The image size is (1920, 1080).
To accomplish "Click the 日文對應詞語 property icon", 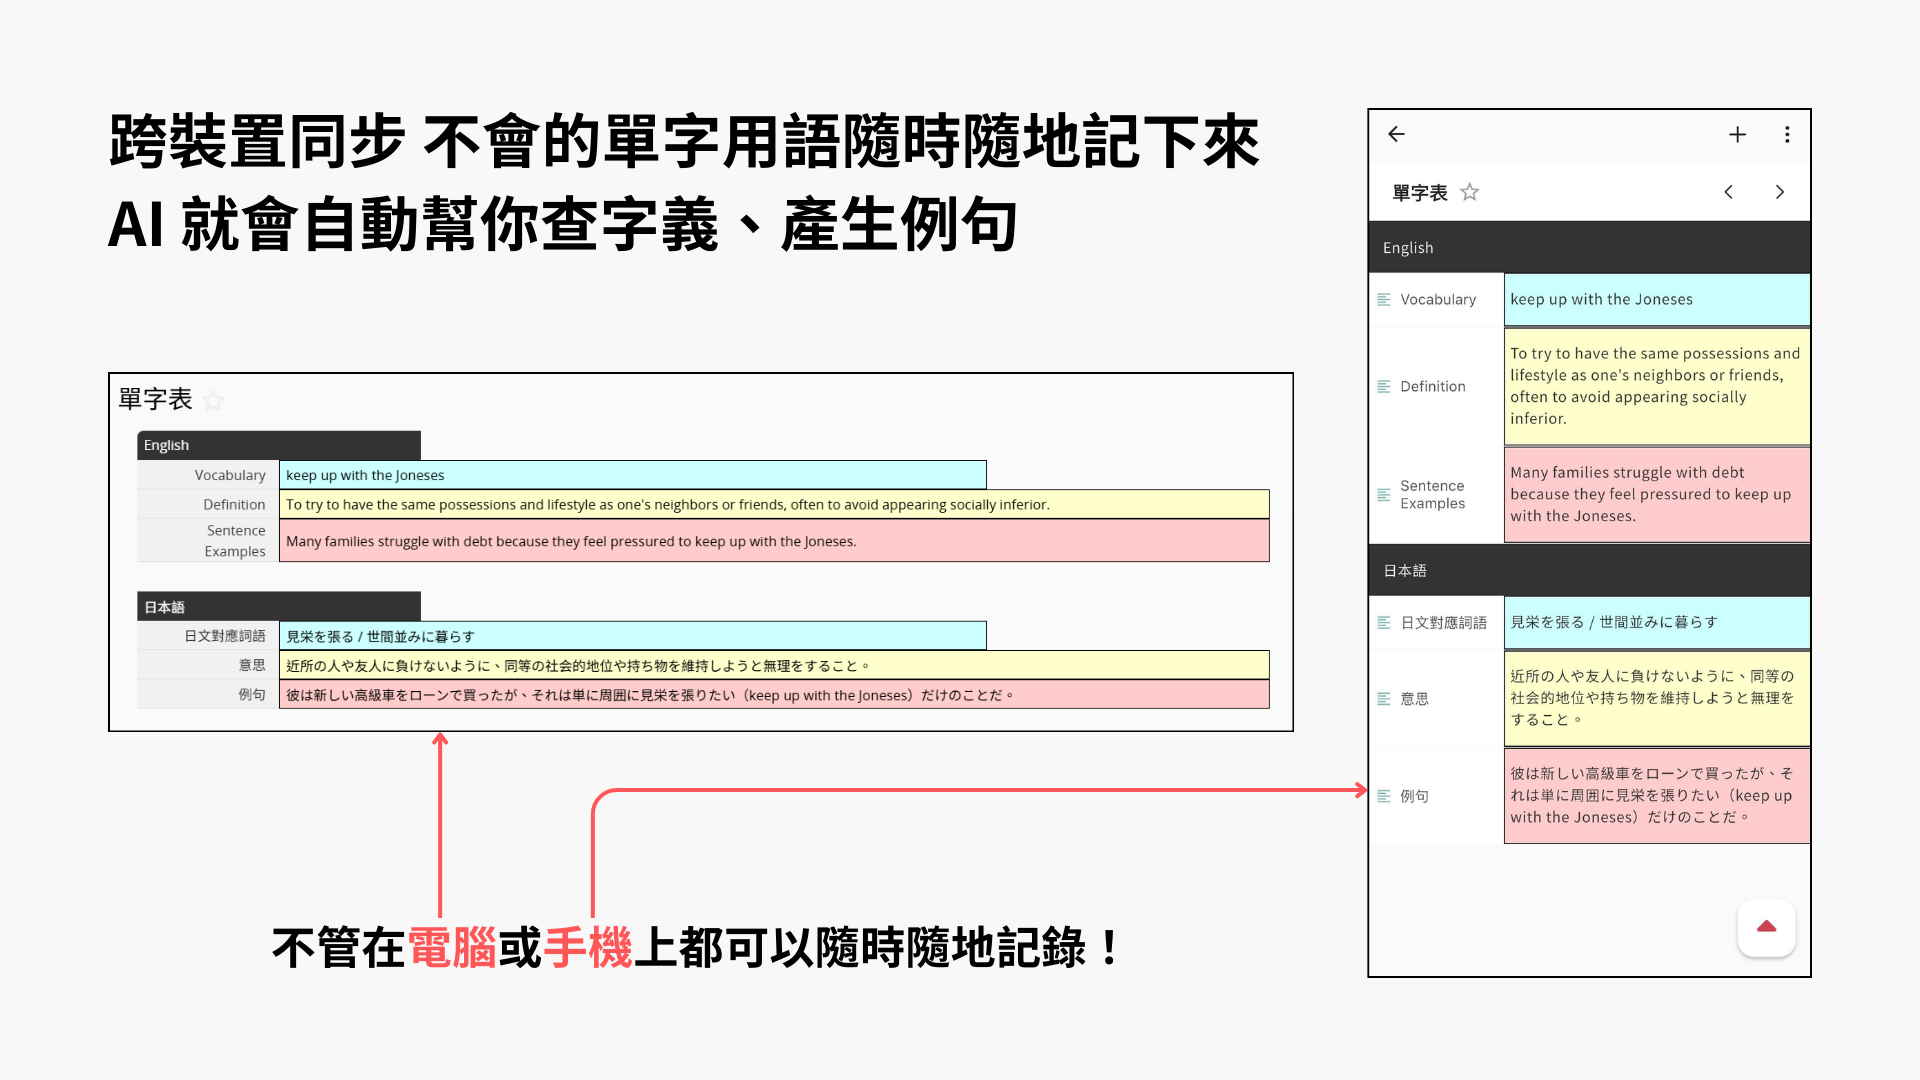I will point(1385,622).
